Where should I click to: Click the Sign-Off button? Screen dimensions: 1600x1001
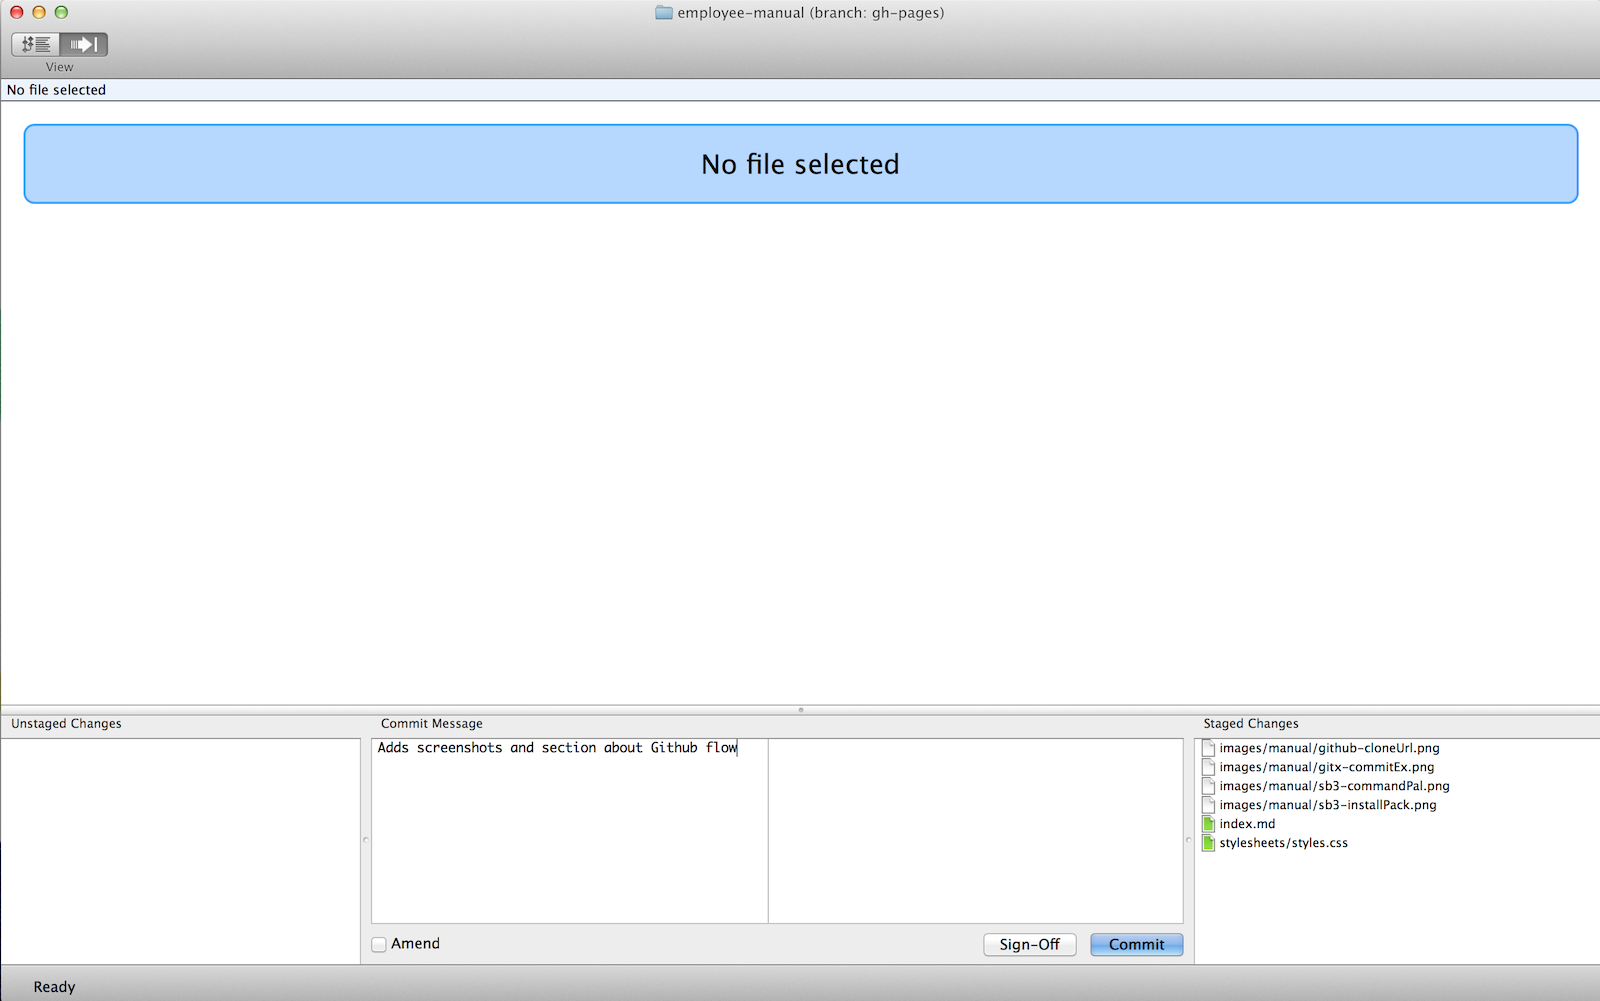pyautogui.click(x=1029, y=945)
